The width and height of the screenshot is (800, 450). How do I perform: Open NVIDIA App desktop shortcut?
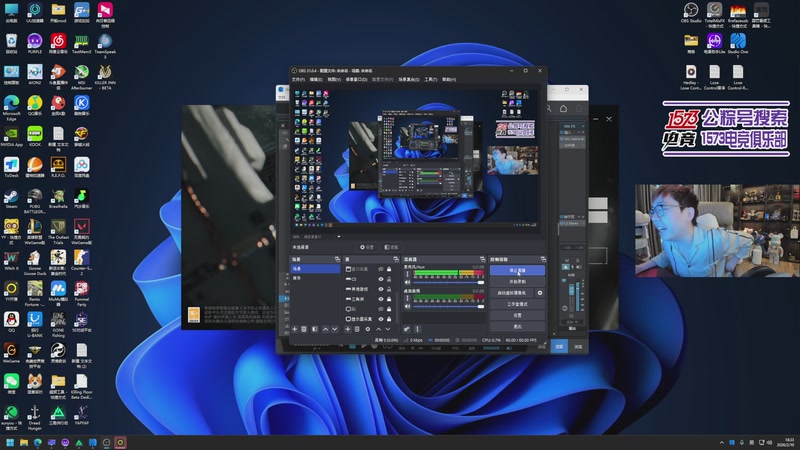[11, 137]
